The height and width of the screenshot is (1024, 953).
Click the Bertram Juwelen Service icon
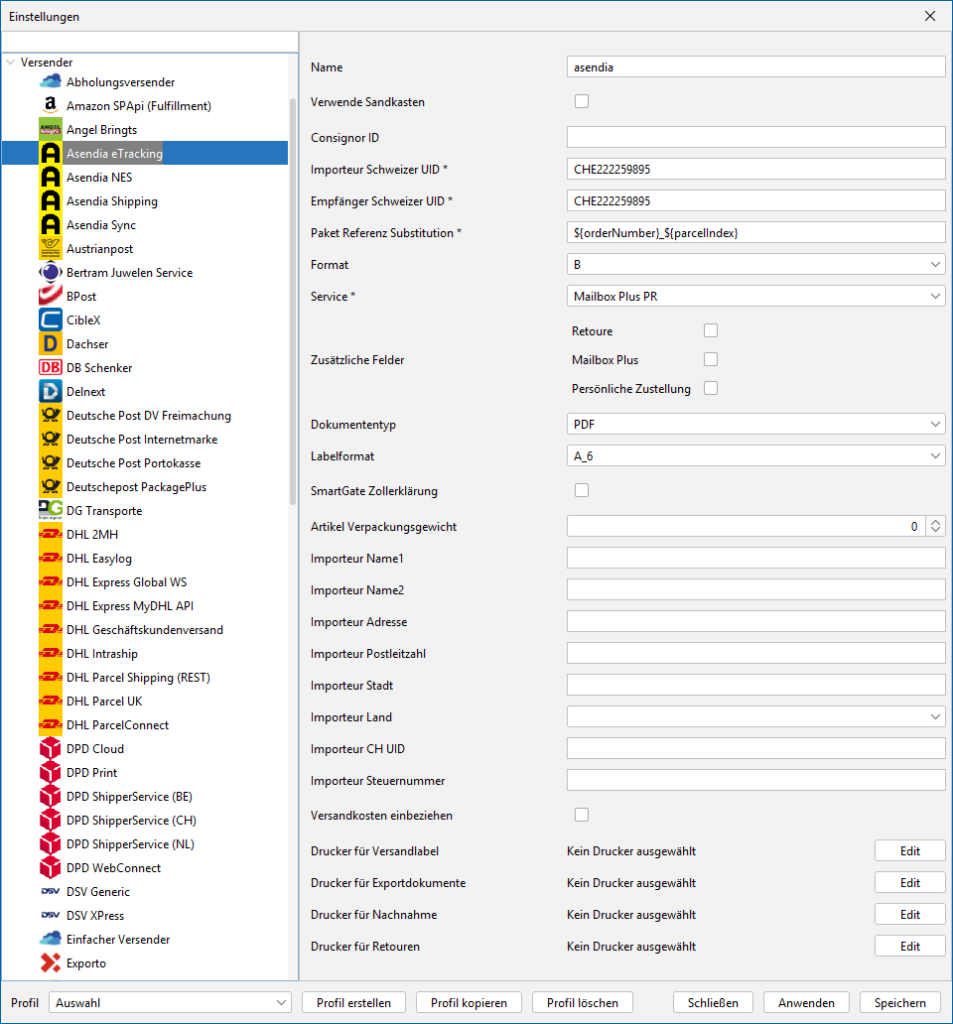point(50,273)
